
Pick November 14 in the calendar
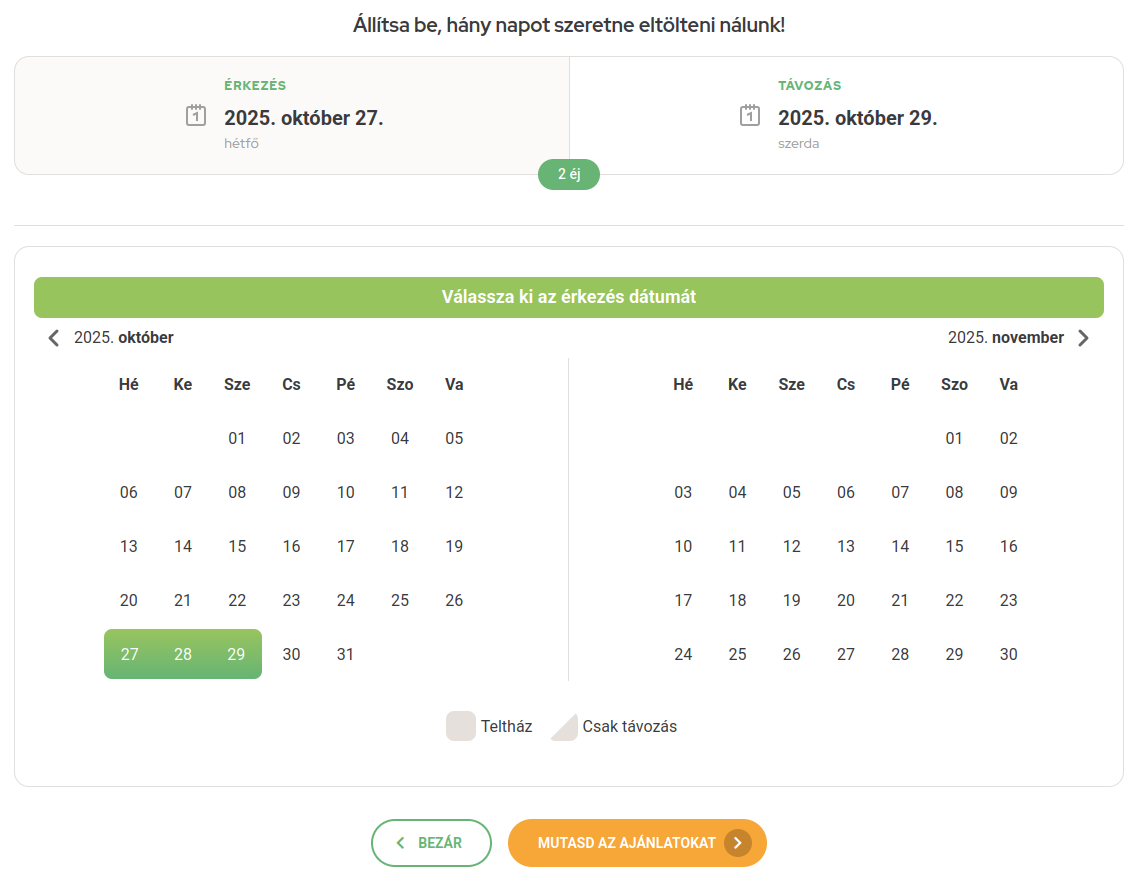click(900, 546)
